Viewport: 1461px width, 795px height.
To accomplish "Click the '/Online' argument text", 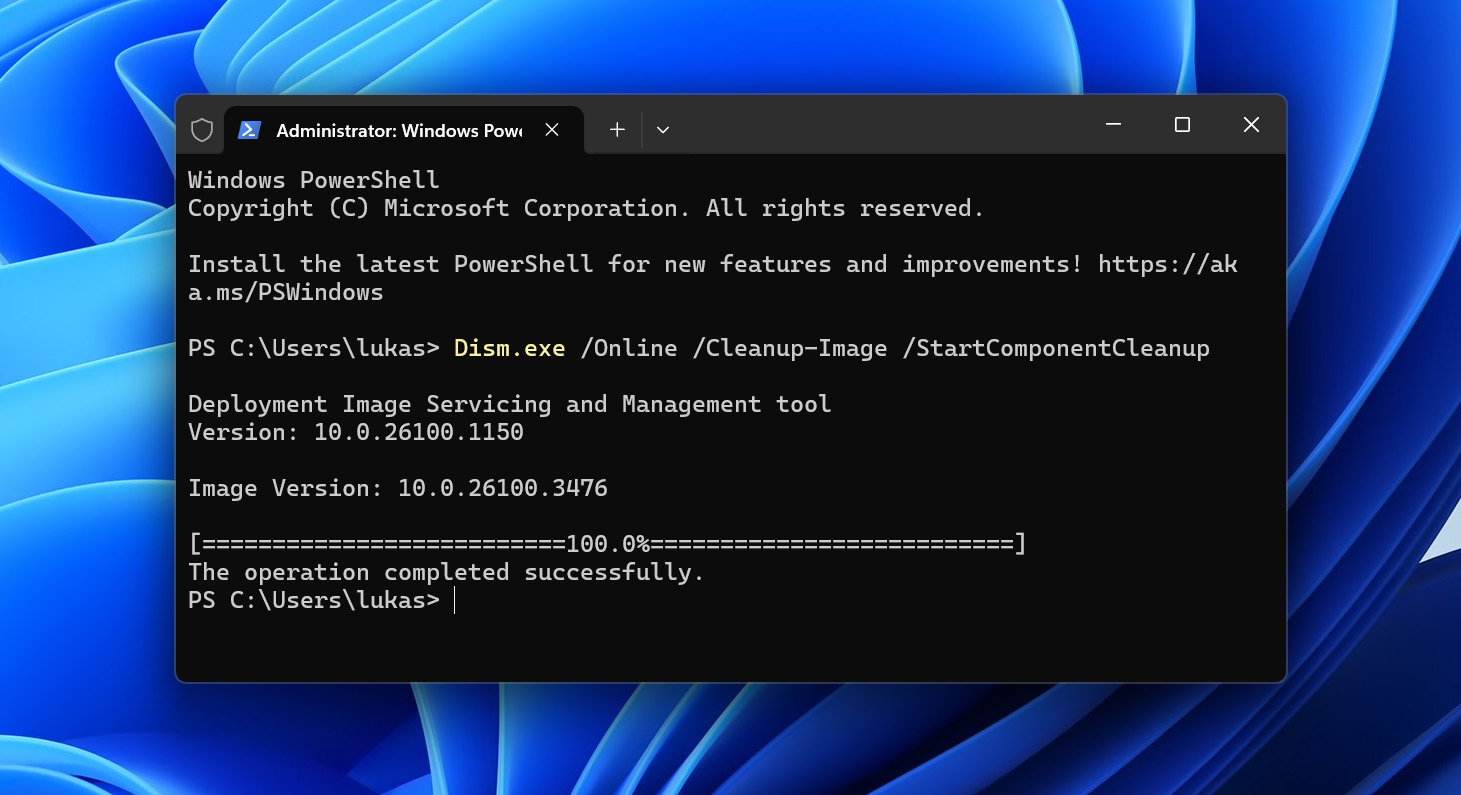I will click(629, 348).
